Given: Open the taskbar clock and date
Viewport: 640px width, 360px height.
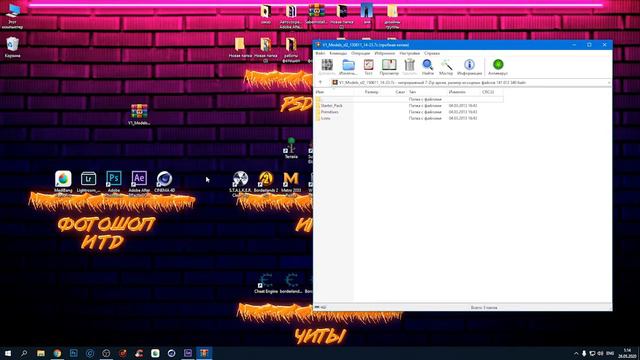Looking at the screenshot, I should [627, 353].
